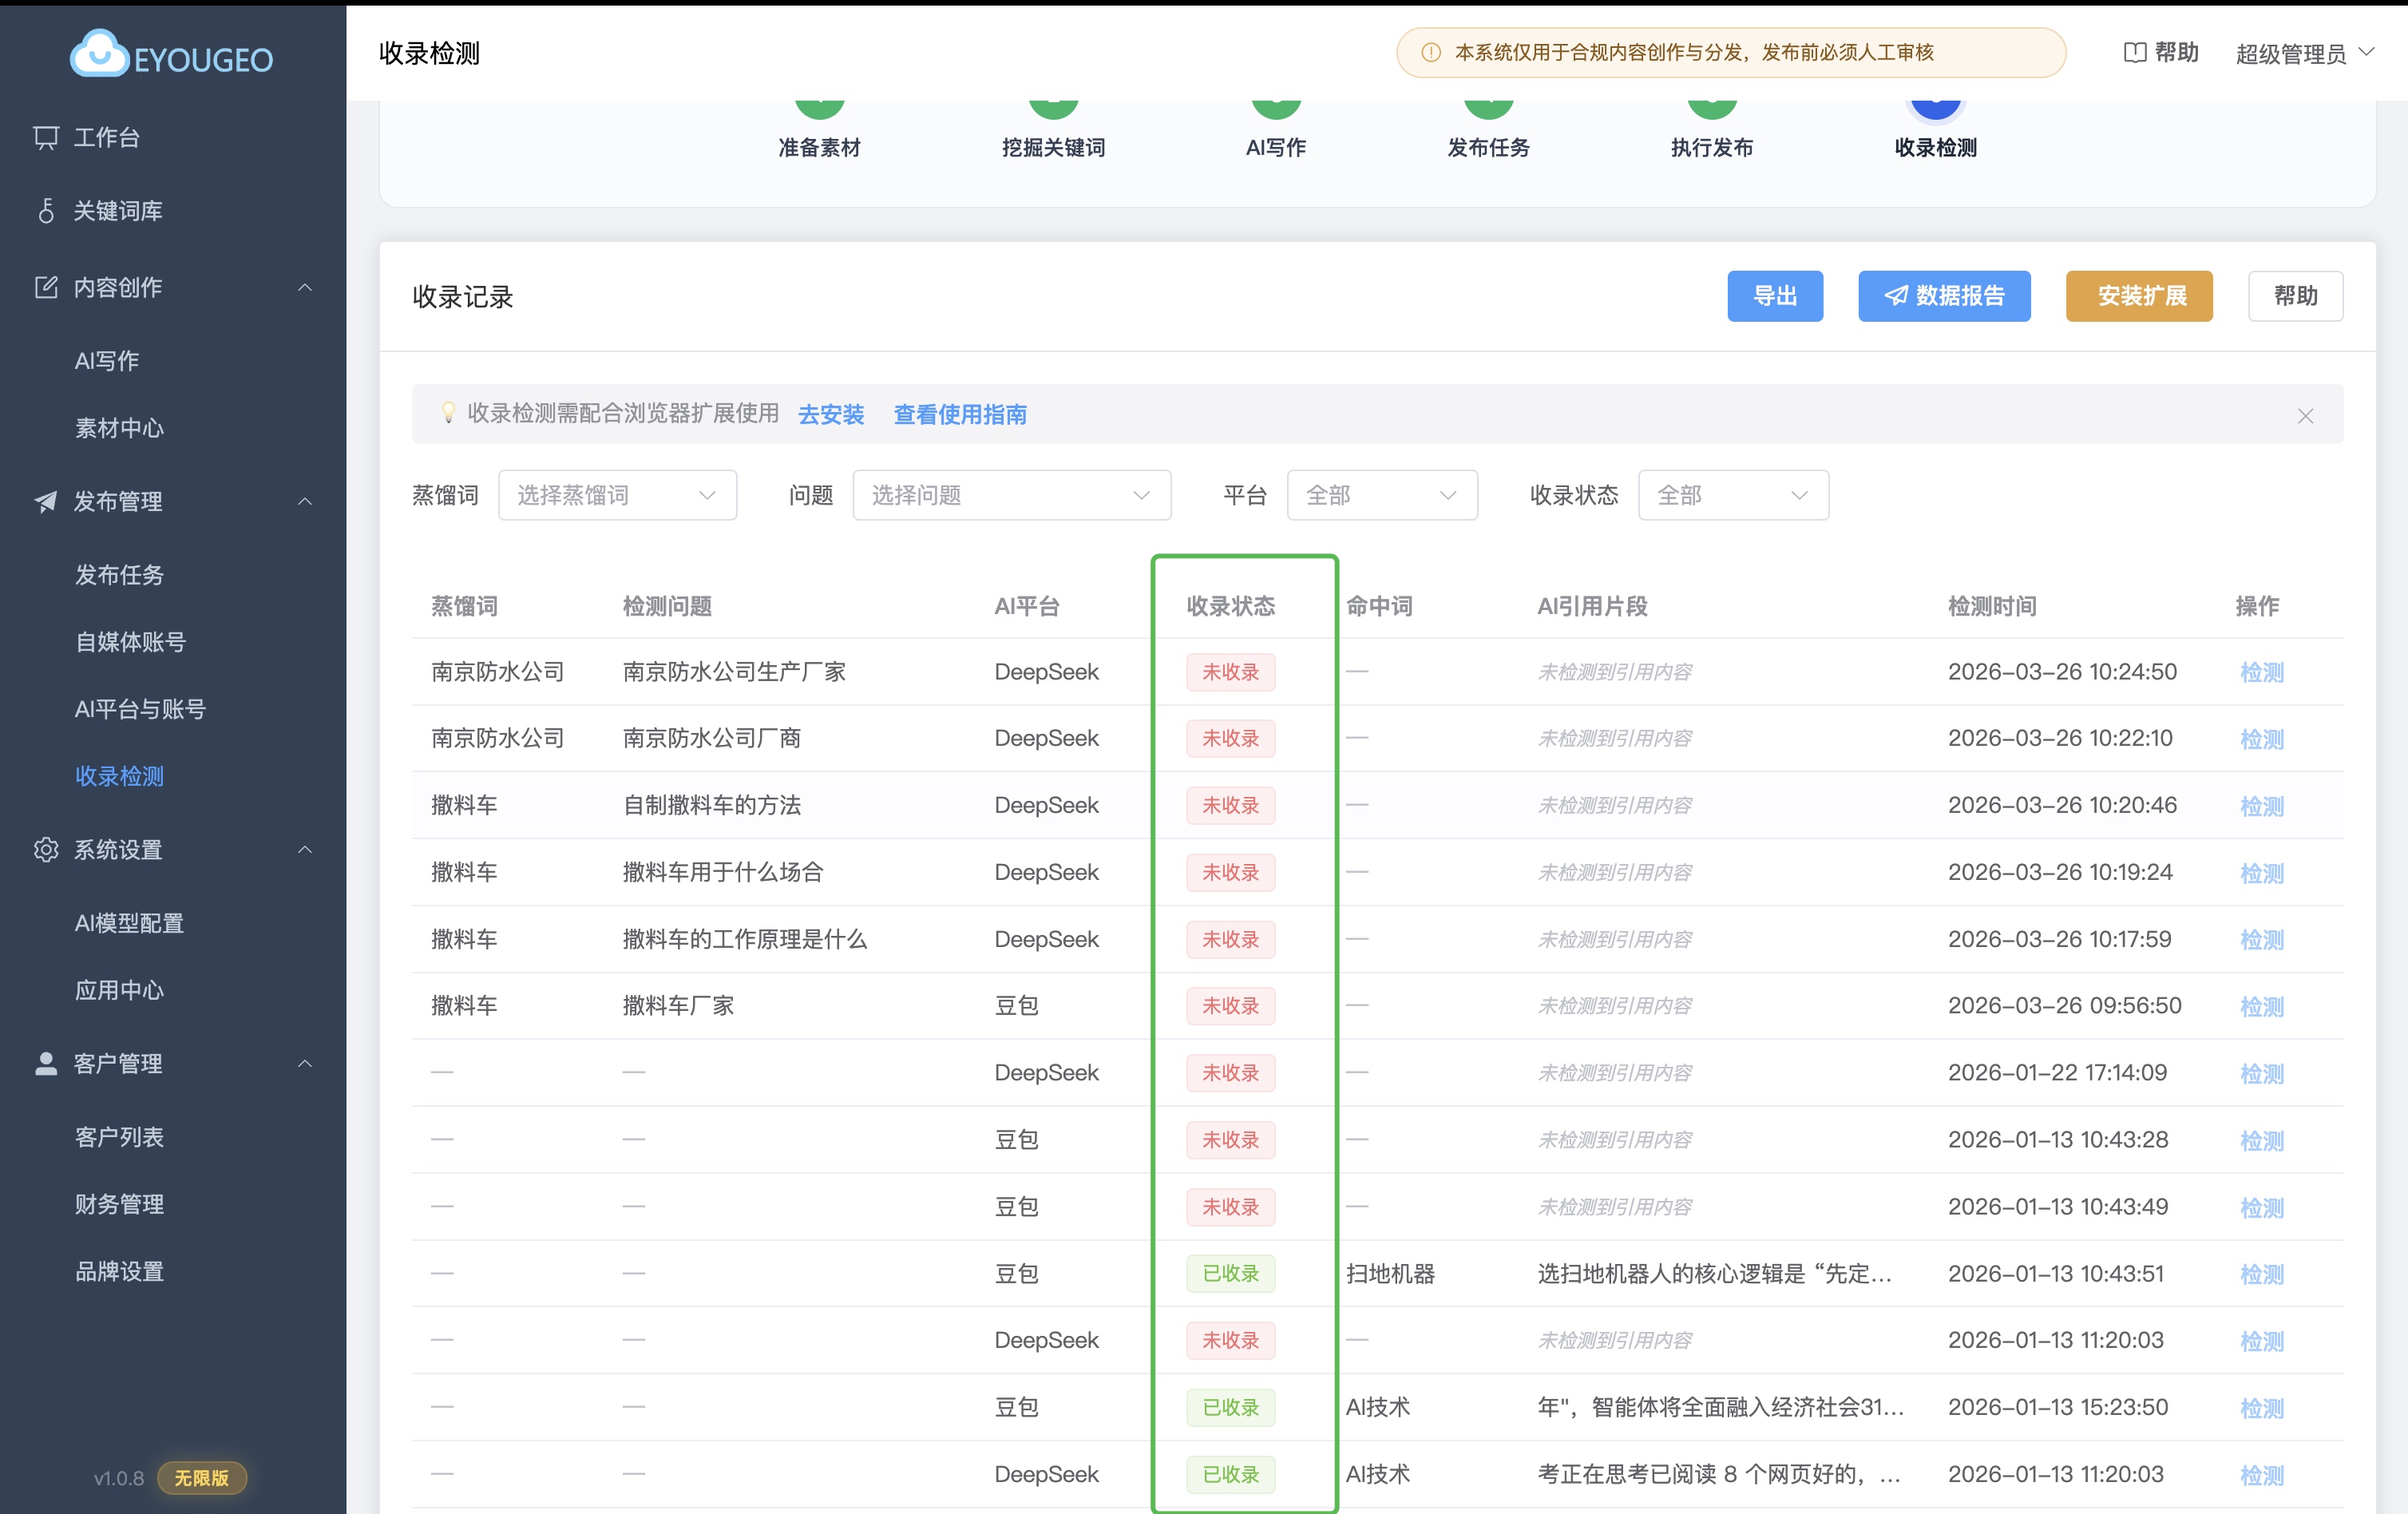This screenshot has height=1514, width=2408.
Task: Click 检测 for 南京防水公司厂商 row
Action: pos(2262,739)
